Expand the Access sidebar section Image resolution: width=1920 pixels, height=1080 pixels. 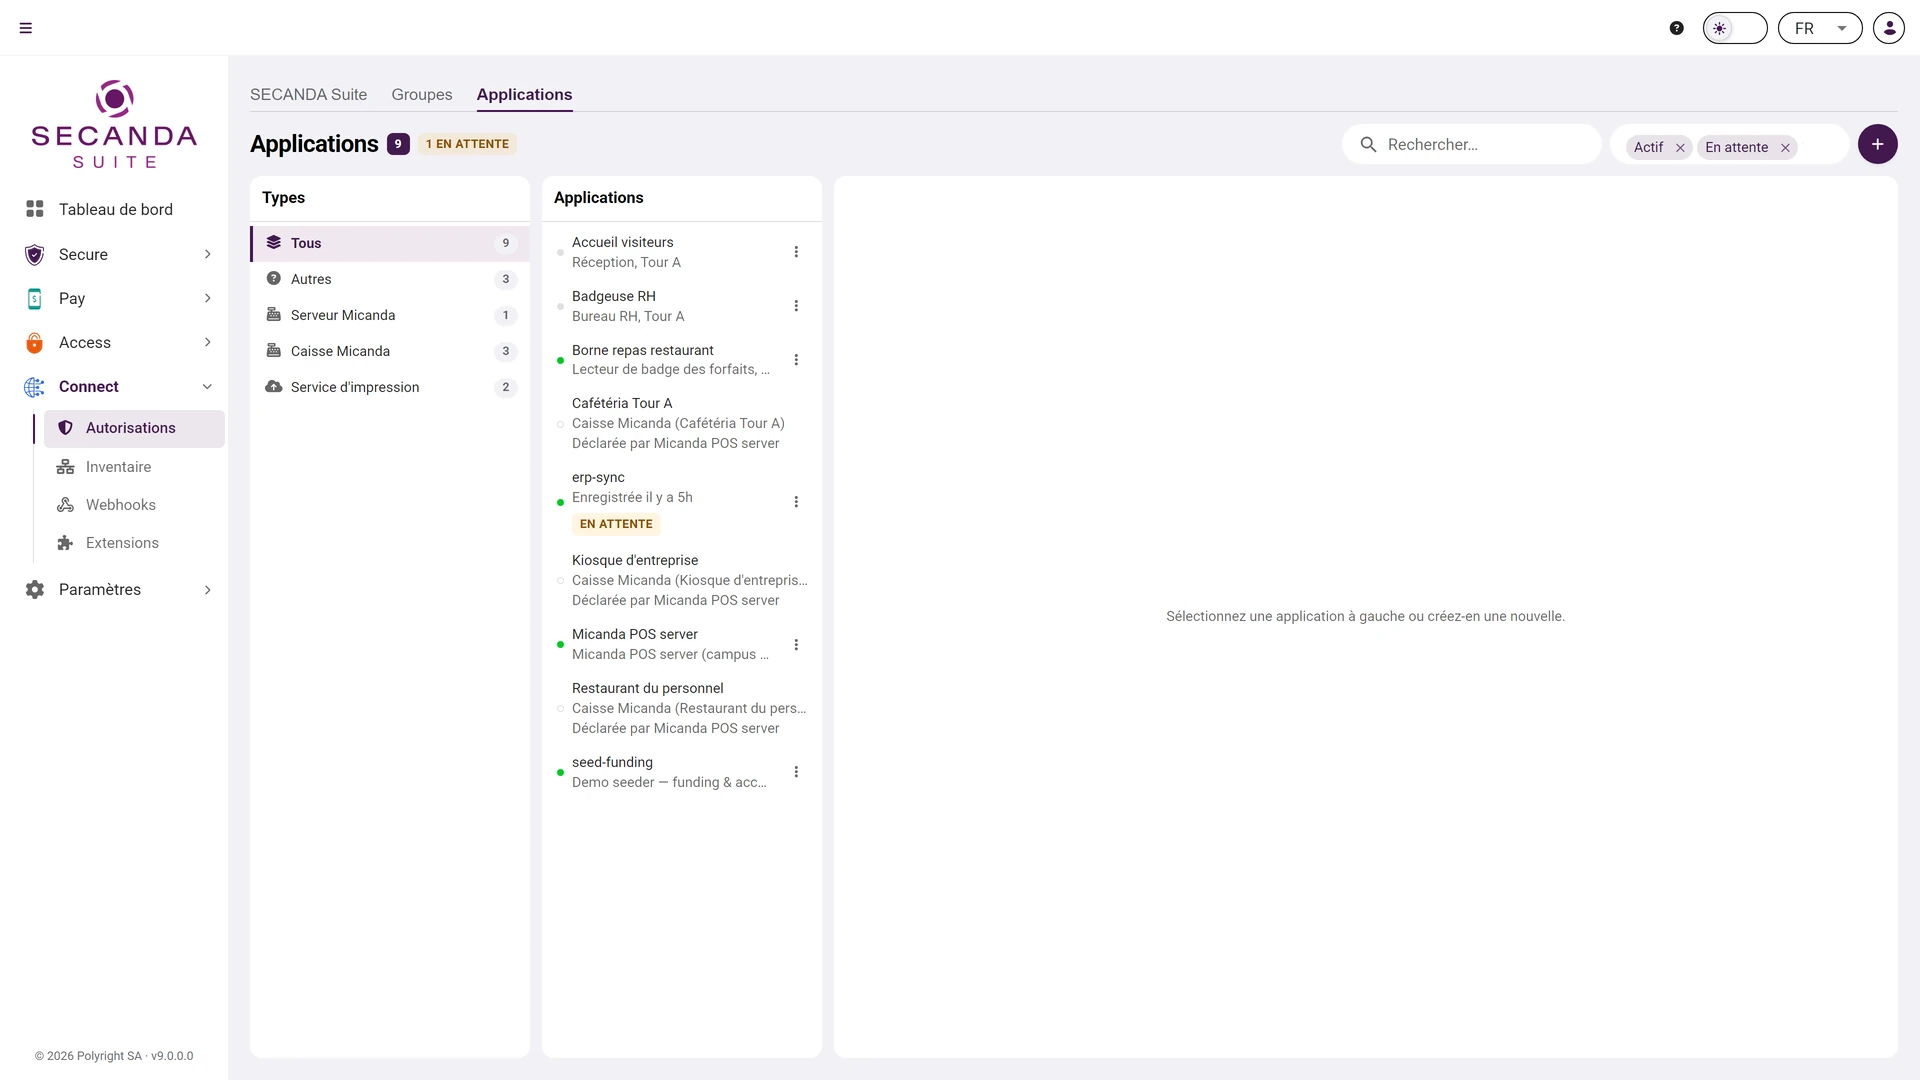[x=114, y=342]
